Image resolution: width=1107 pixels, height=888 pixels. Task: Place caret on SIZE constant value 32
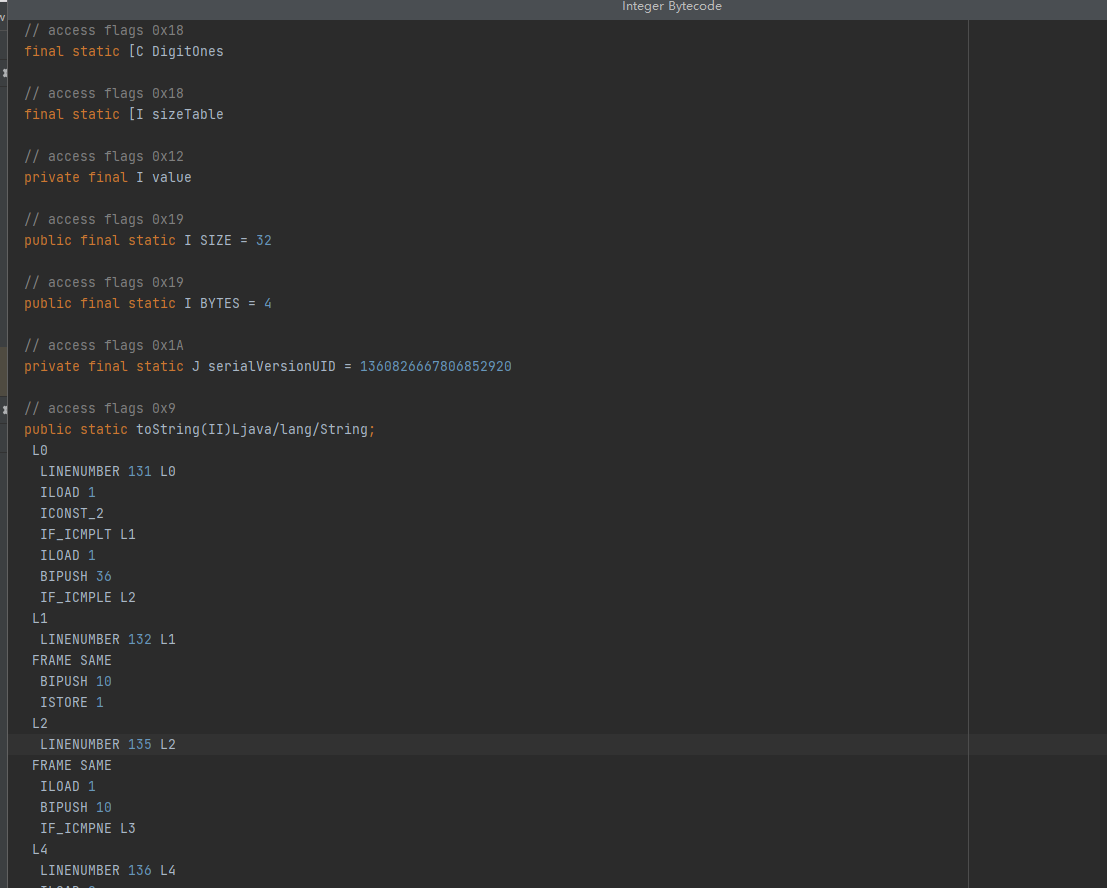[x=263, y=241]
